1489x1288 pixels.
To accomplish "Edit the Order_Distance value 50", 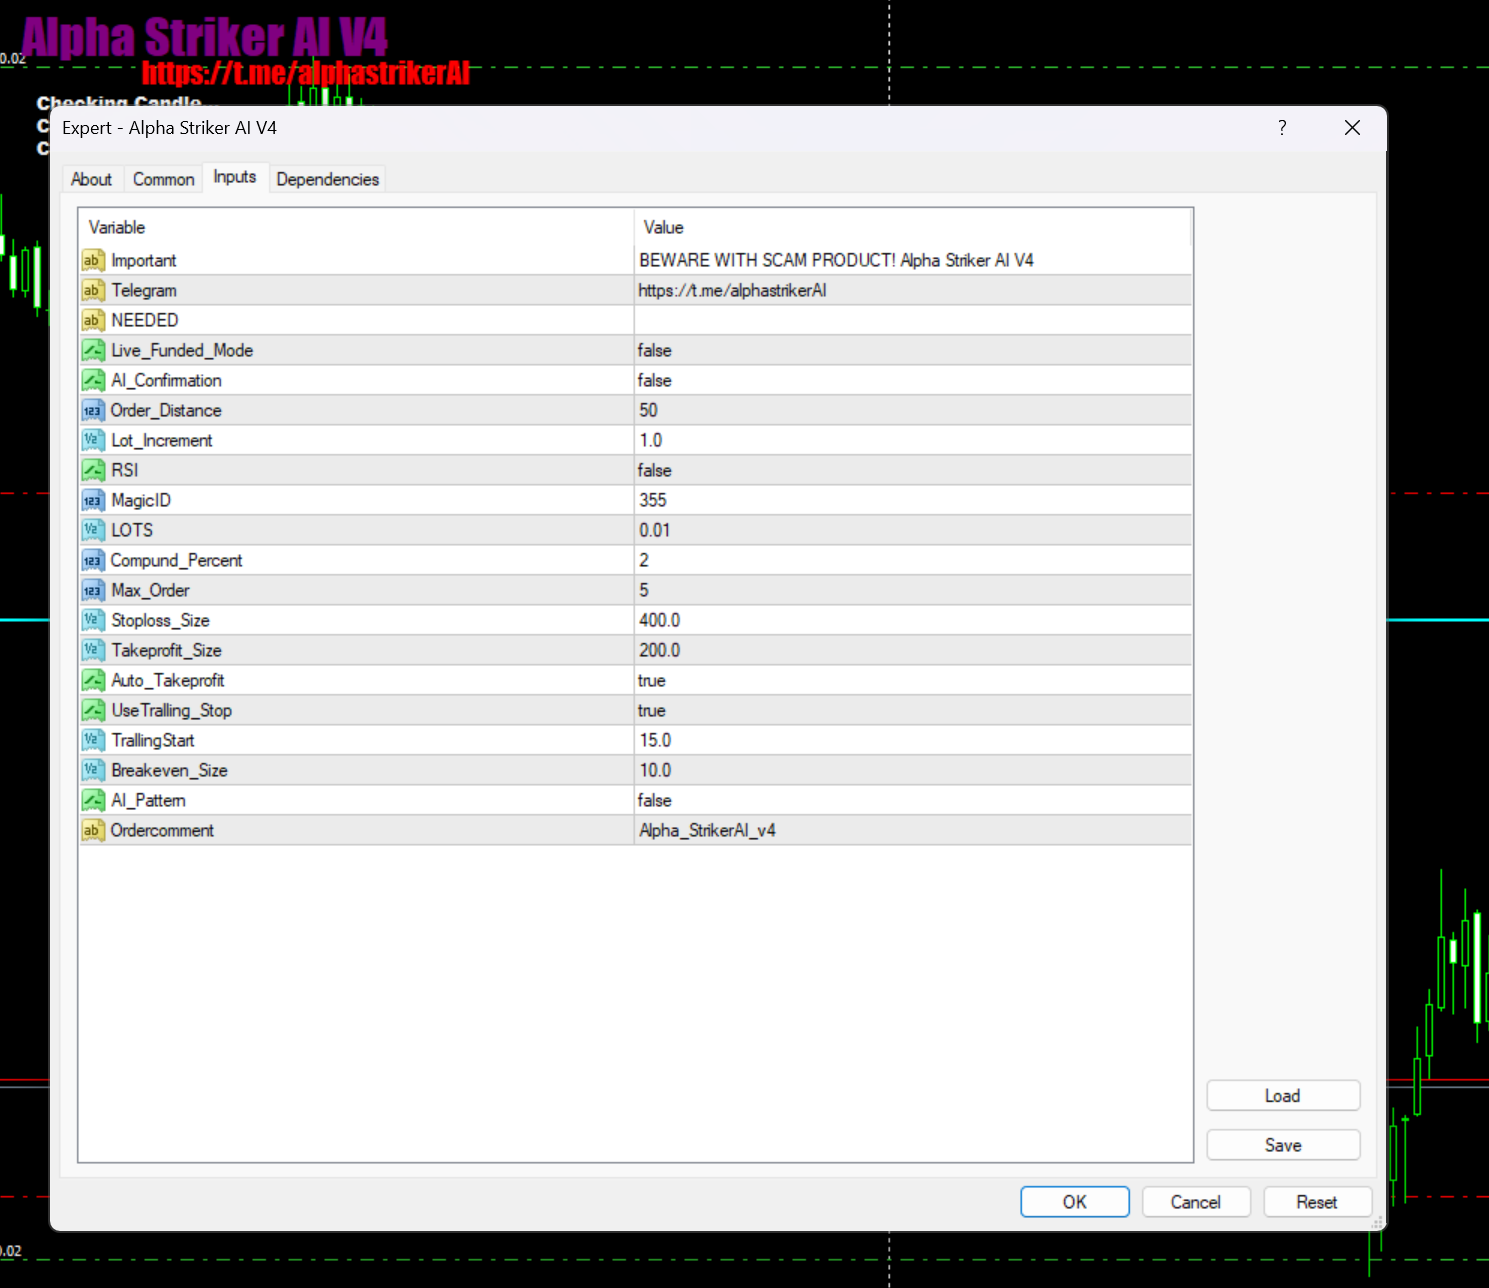I will click(913, 410).
